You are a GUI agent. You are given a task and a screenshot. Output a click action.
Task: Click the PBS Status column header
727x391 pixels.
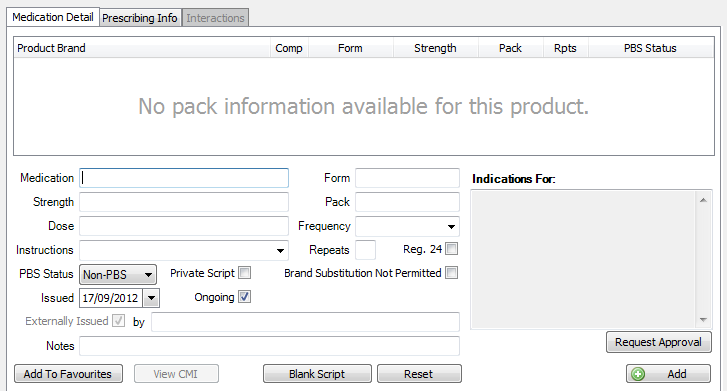650,48
